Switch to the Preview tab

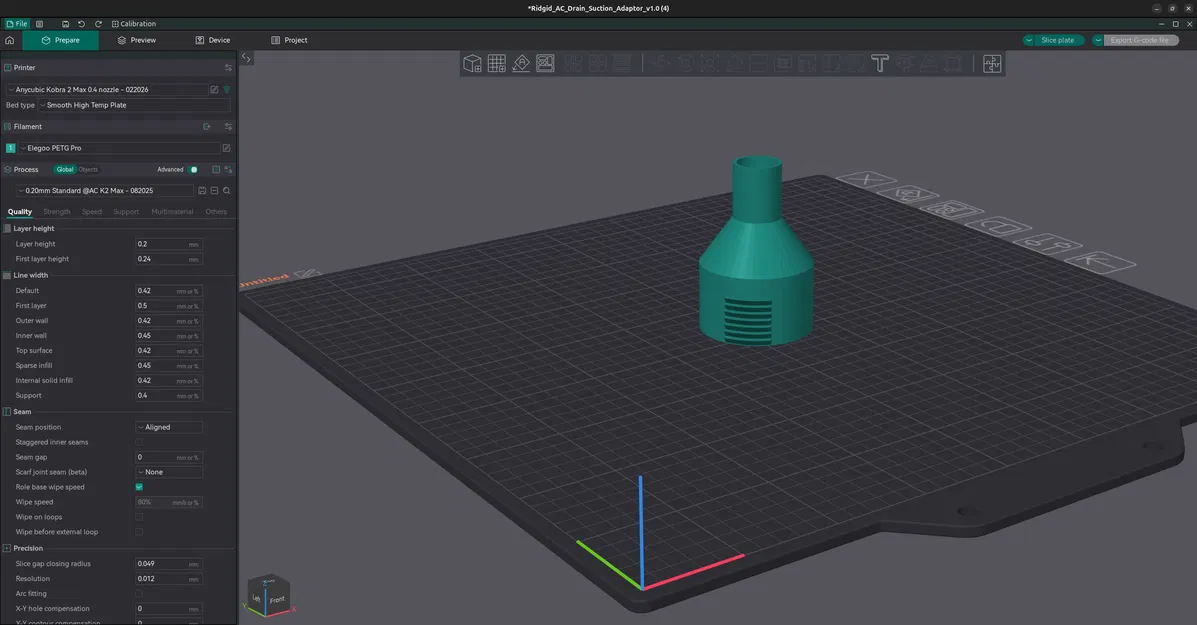coord(139,40)
